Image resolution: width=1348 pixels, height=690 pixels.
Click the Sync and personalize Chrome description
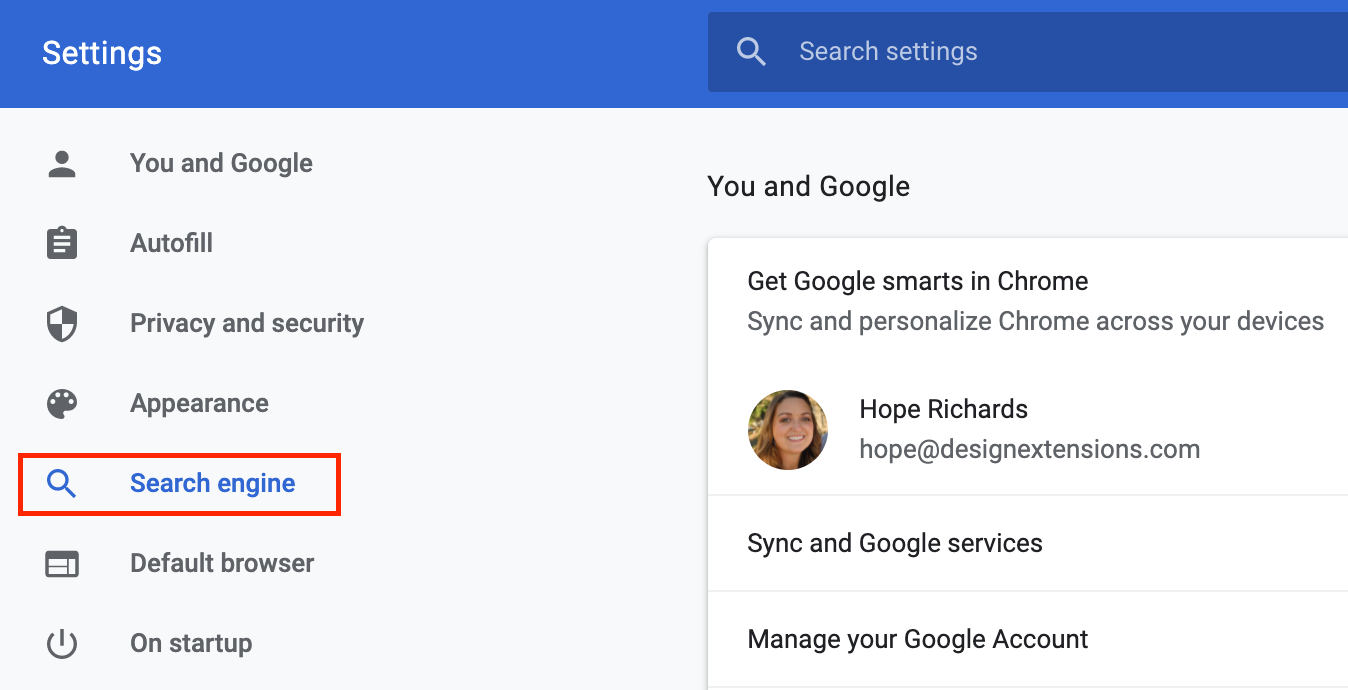[1036, 322]
